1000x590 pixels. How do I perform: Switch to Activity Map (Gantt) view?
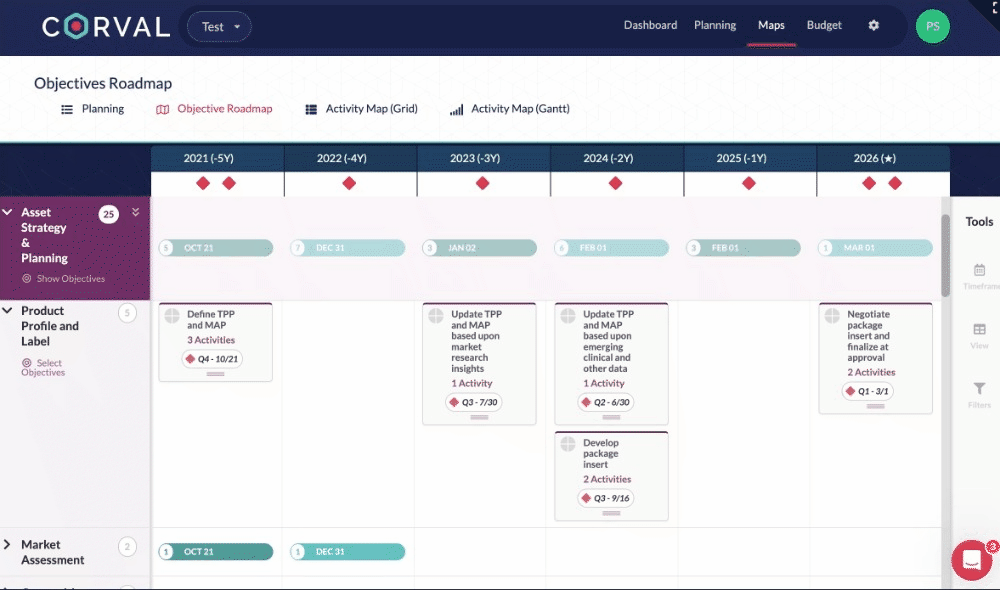point(510,109)
